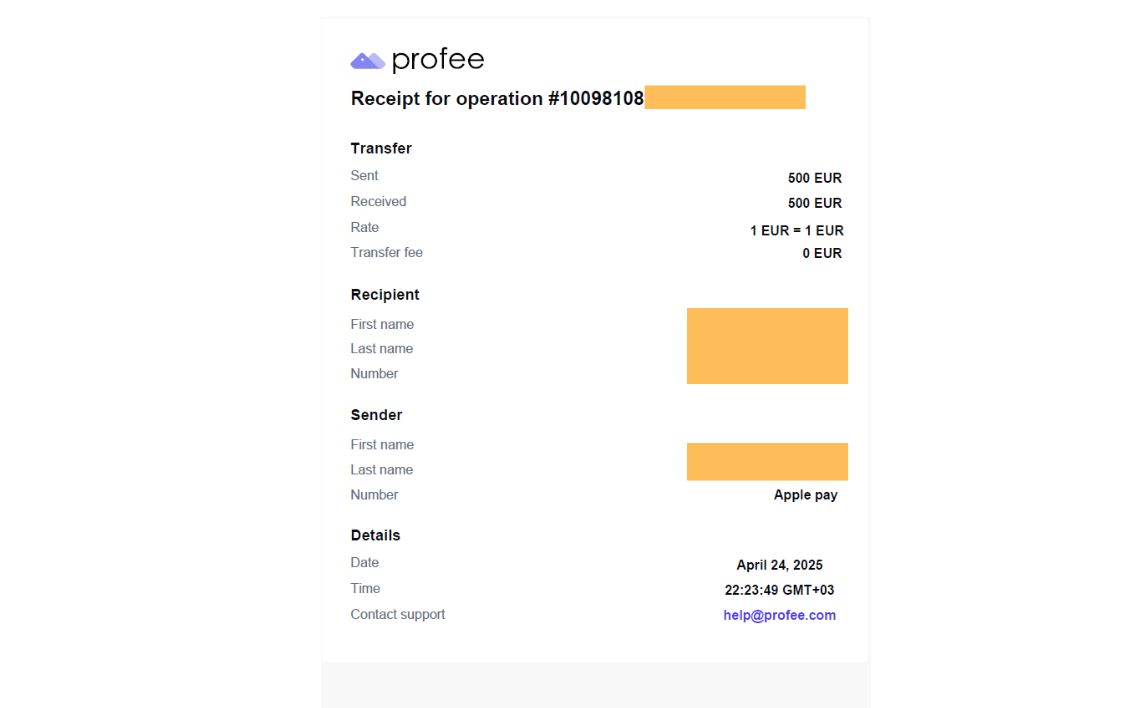The width and height of the screenshot is (1124, 708).
Task: Click the Apple pay sender number value
Action: click(x=805, y=495)
